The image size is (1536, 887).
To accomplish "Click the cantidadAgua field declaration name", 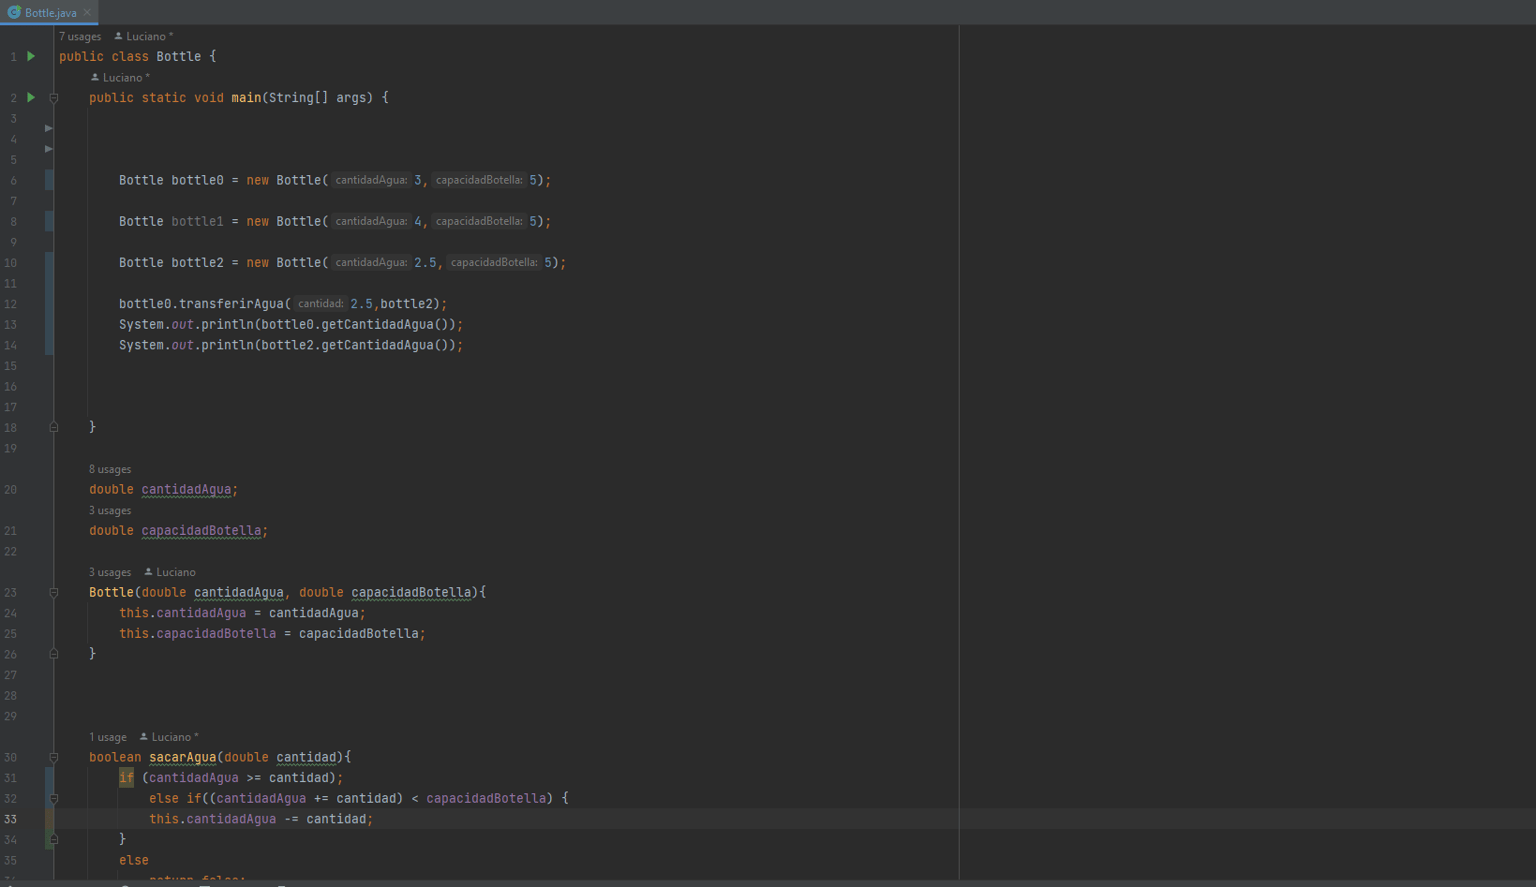I will (186, 489).
